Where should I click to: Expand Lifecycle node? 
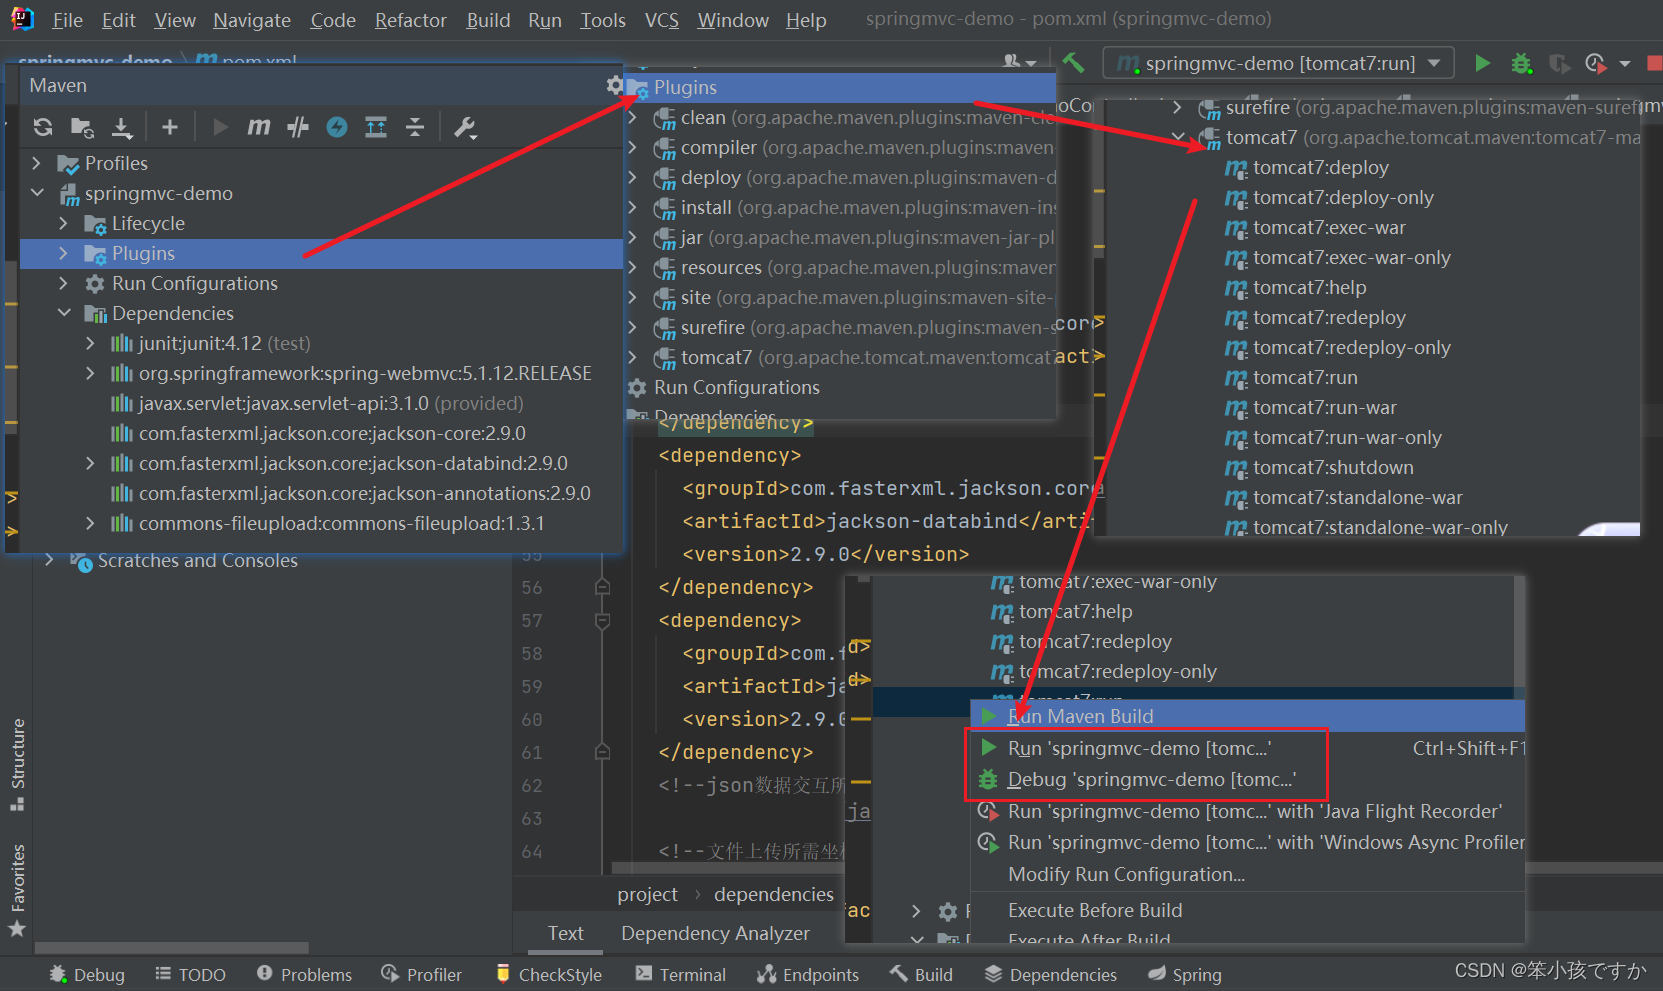(64, 223)
